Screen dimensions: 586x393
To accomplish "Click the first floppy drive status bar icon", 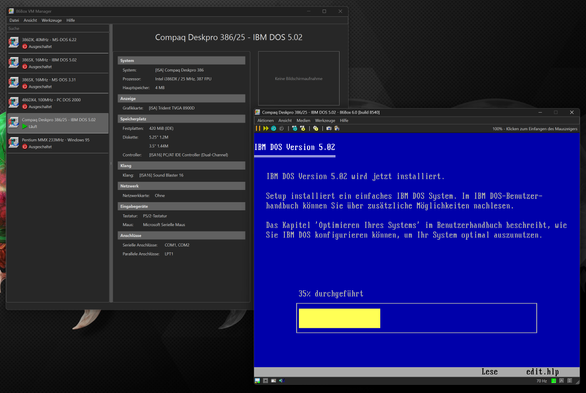I will tap(257, 381).
